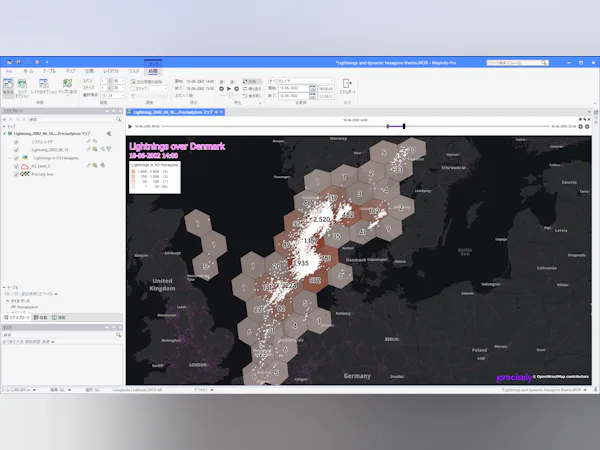Adjust playback speed slider in ribbon
This screenshot has height=450, width=600.
click(231, 96)
